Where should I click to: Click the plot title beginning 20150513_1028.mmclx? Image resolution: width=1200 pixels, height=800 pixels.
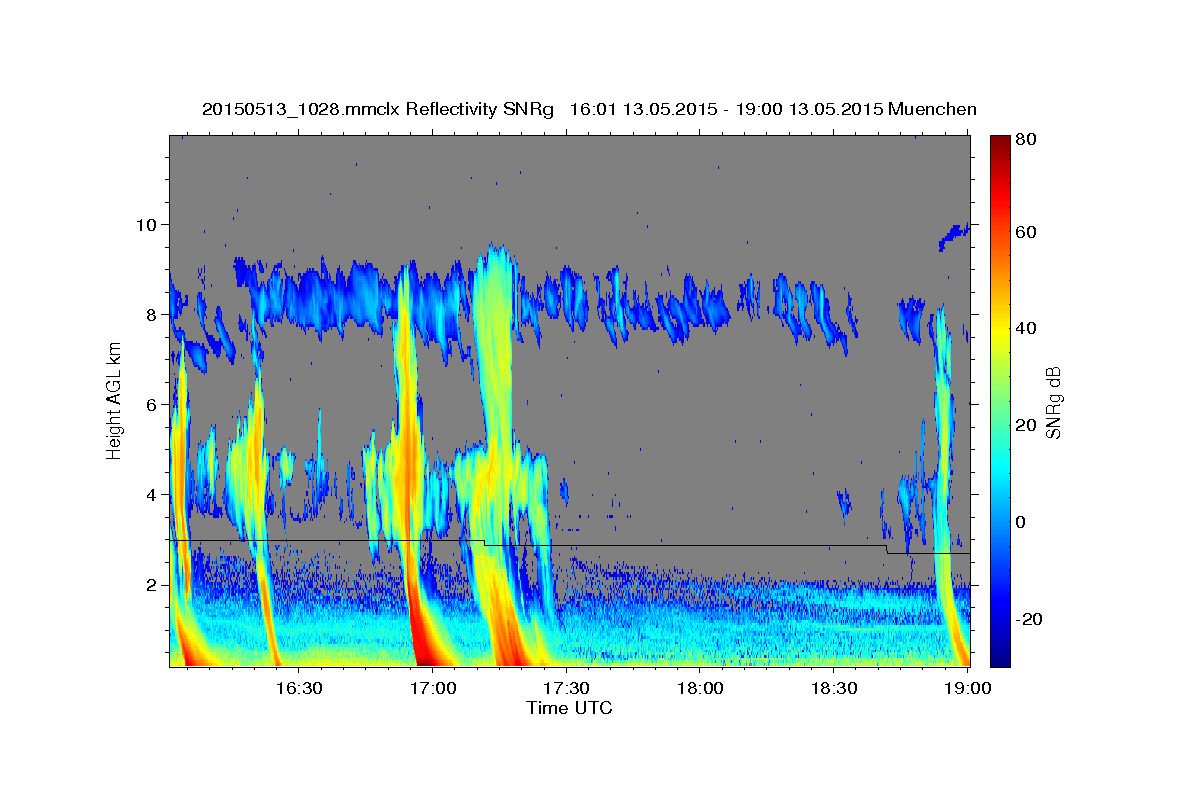[x=589, y=109]
